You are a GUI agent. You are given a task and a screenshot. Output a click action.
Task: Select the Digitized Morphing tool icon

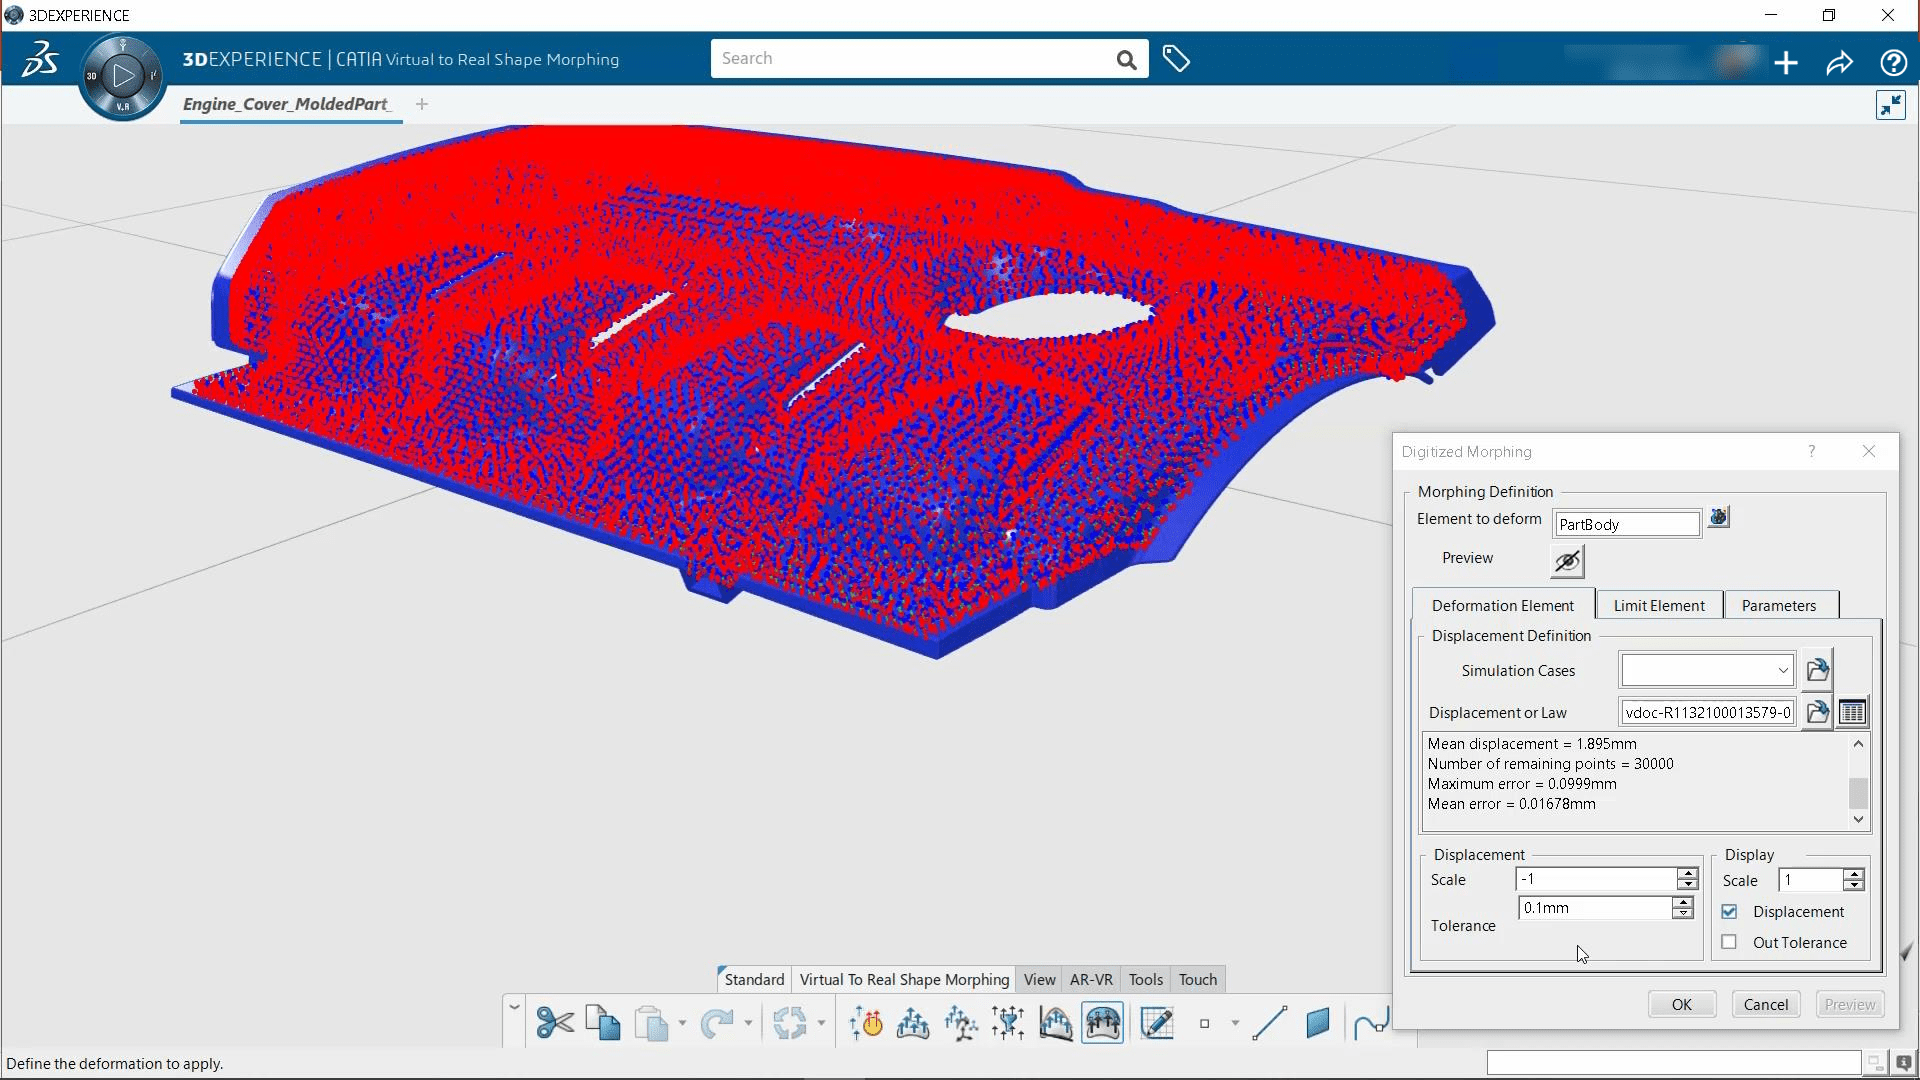(x=1102, y=1023)
